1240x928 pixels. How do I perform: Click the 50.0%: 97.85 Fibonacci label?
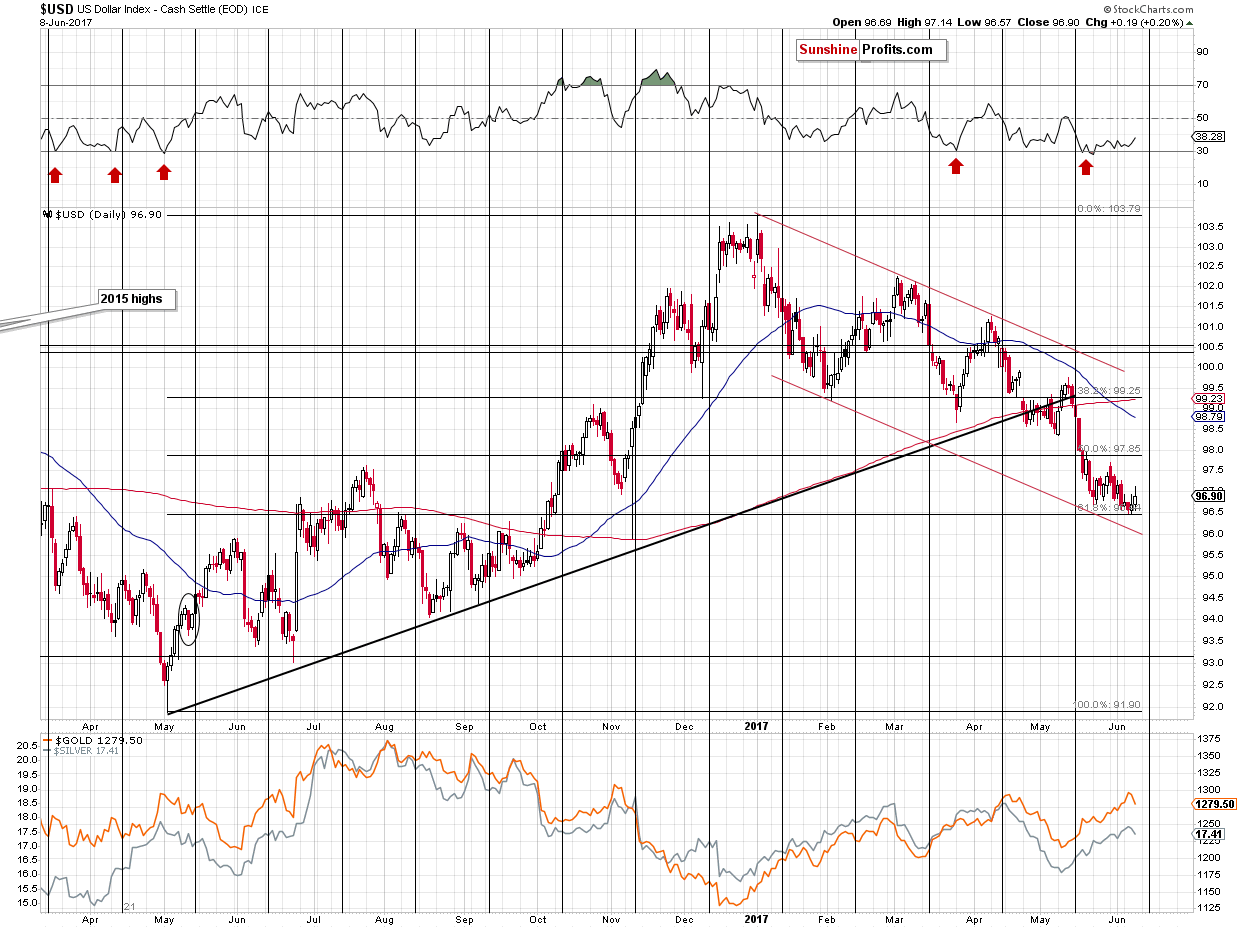(1110, 449)
